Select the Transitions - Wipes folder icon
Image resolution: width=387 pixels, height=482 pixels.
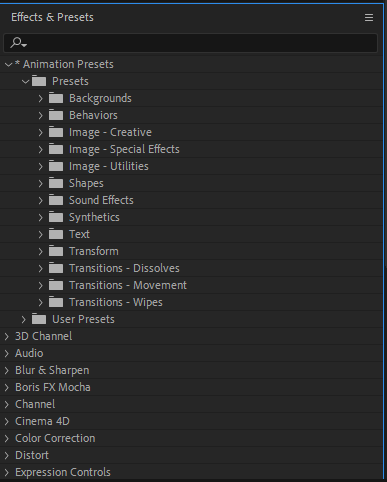pyautogui.click(x=56, y=302)
